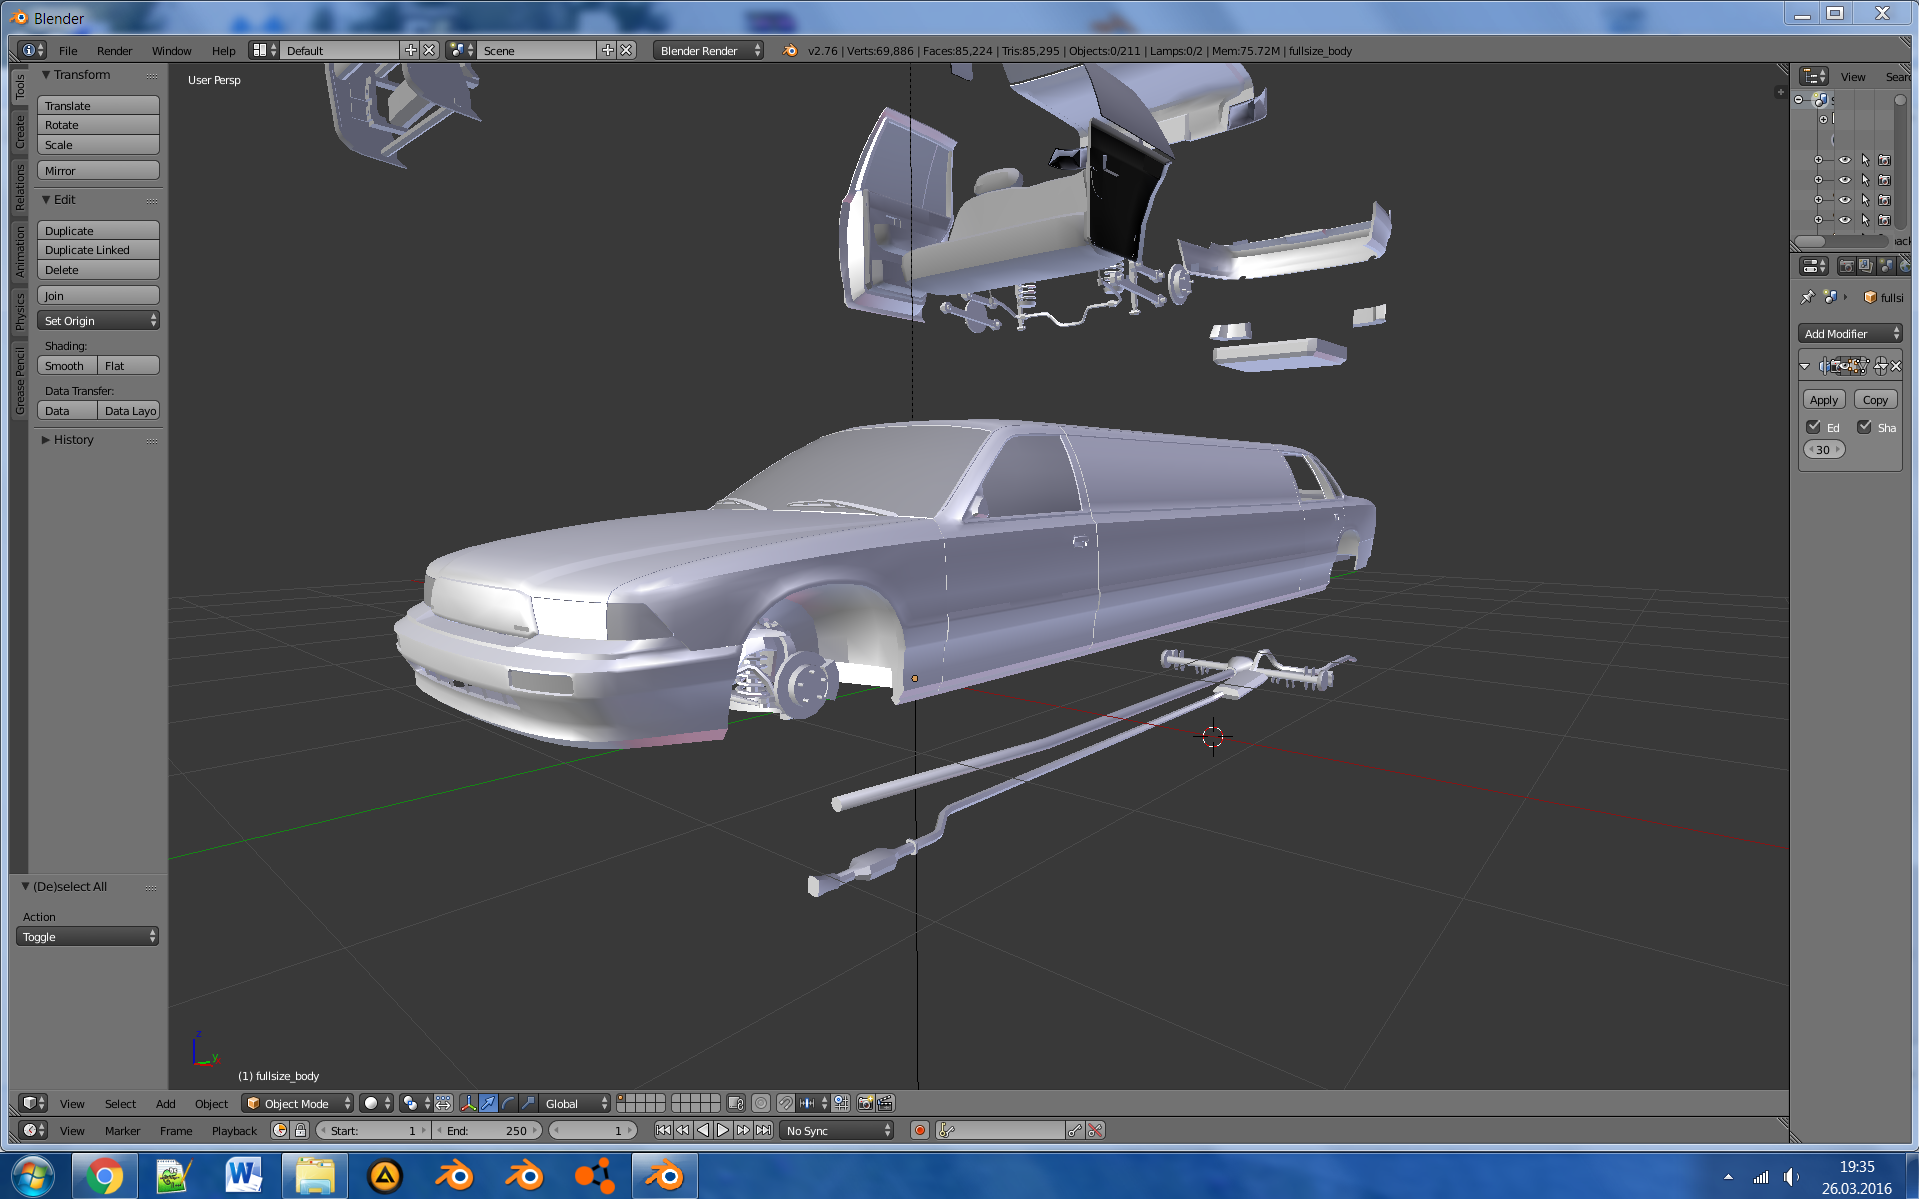1919x1199 pixels.
Task: Jump to the timeline start frame button
Action: 662,1130
